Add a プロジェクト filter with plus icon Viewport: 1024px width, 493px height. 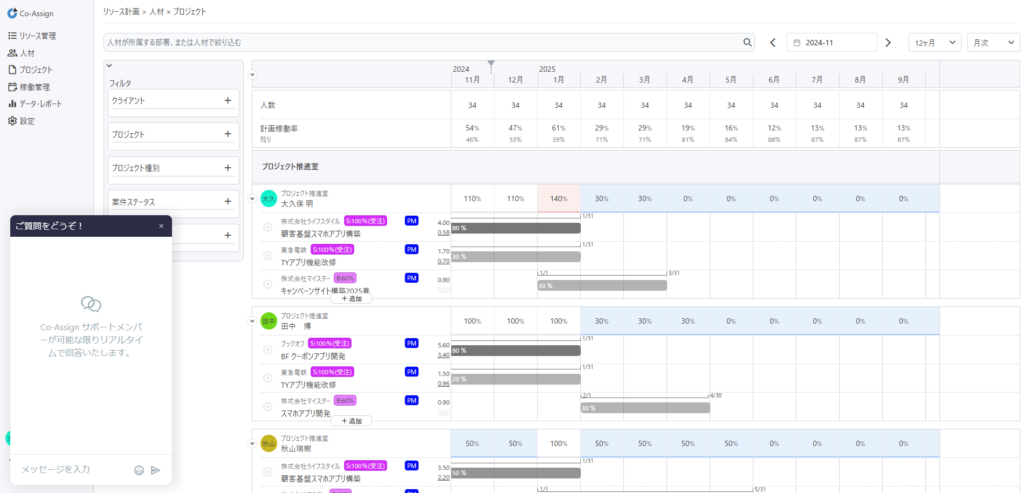click(227, 134)
